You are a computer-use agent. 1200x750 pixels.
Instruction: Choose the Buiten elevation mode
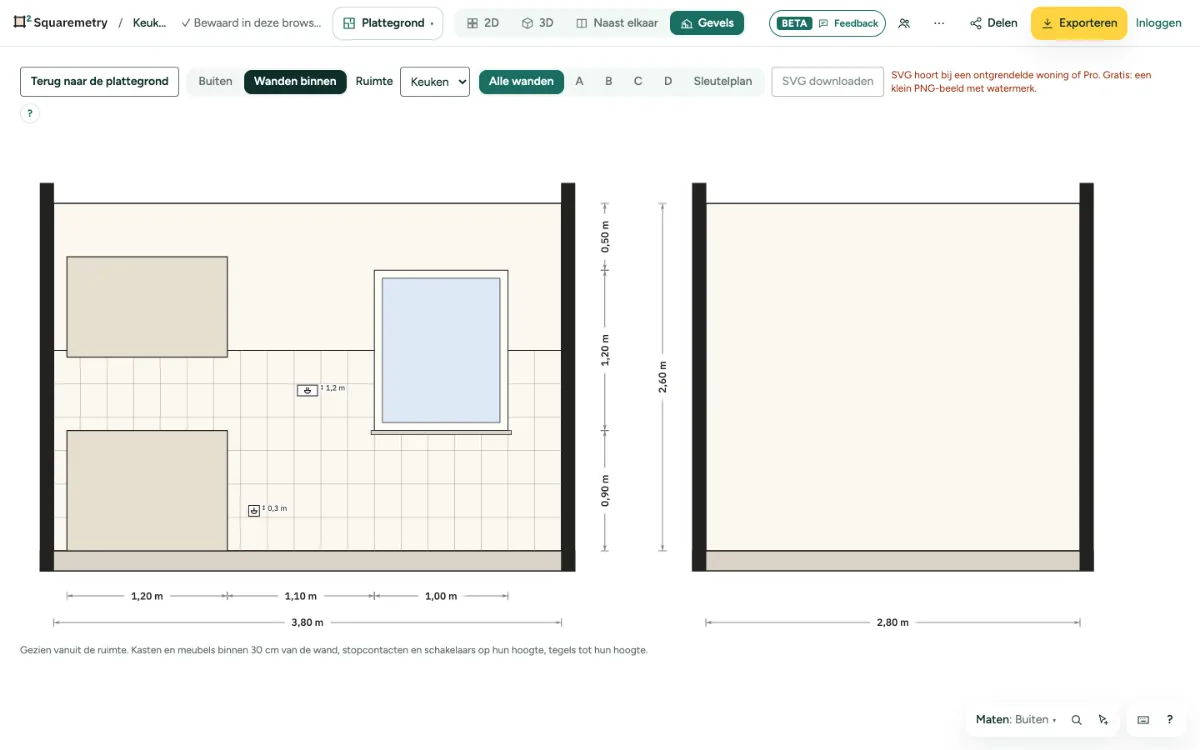(215, 82)
